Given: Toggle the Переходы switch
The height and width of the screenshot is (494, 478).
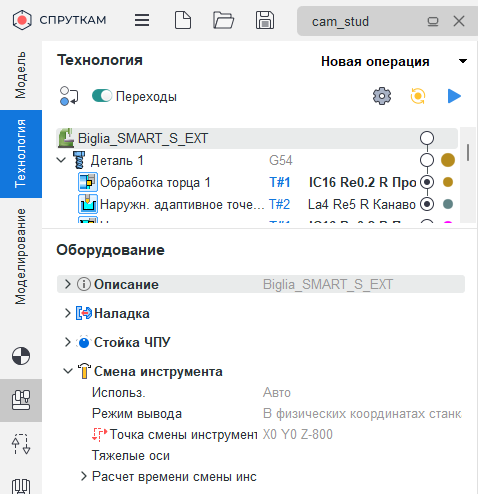Looking at the screenshot, I should pos(102,96).
